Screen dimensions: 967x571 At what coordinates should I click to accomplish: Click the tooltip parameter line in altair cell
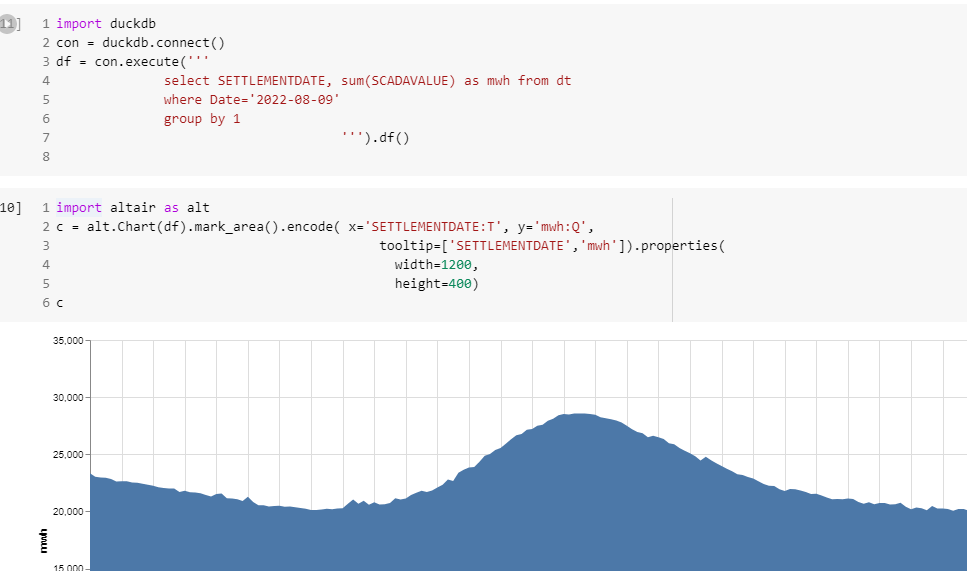click(550, 246)
